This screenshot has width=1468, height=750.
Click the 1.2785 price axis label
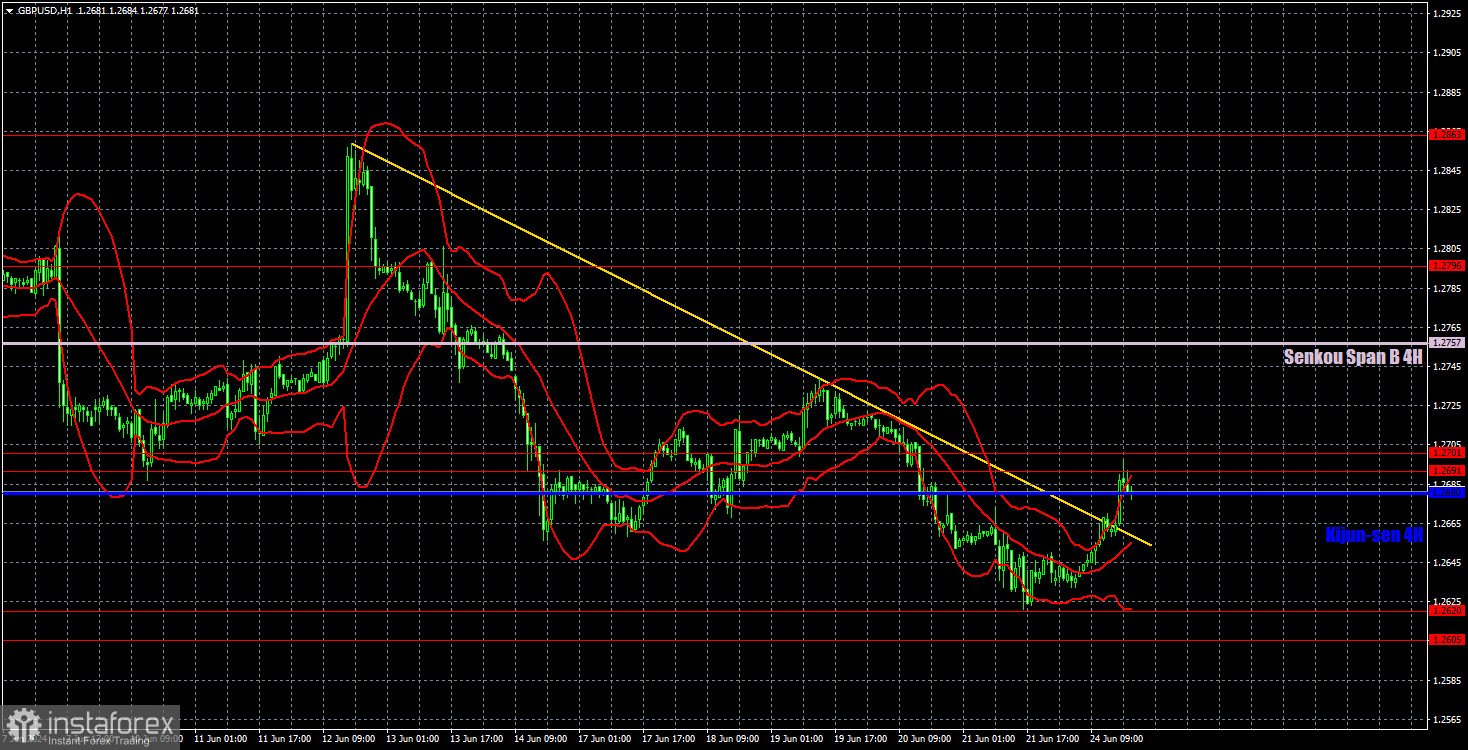click(1447, 289)
